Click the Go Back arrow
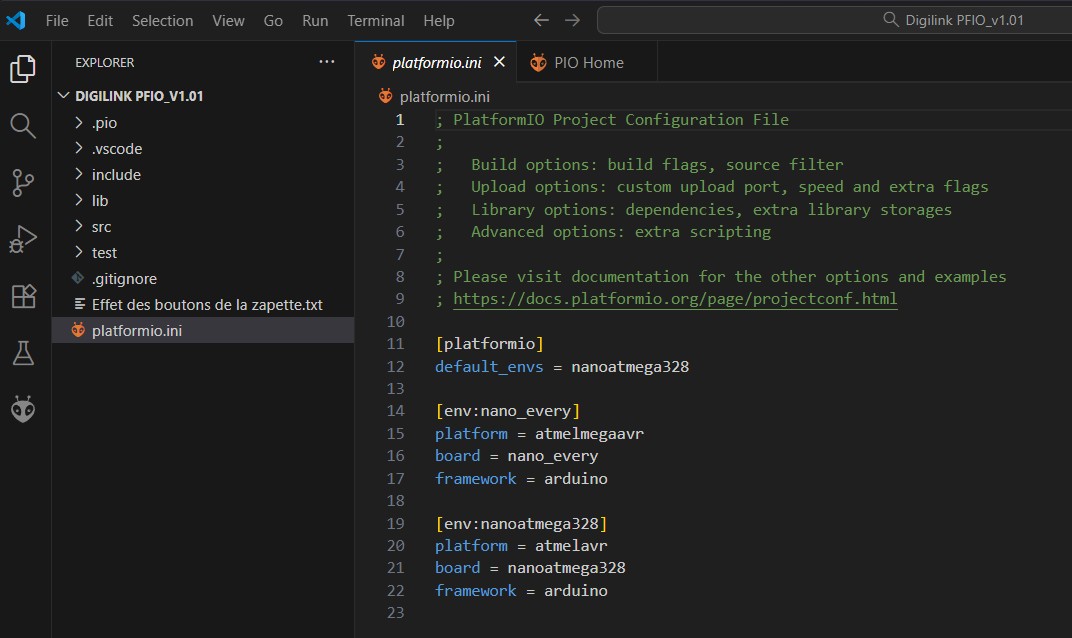Image resolution: width=1072 pixels, height=638 pixels. click(x=541, y=20)
